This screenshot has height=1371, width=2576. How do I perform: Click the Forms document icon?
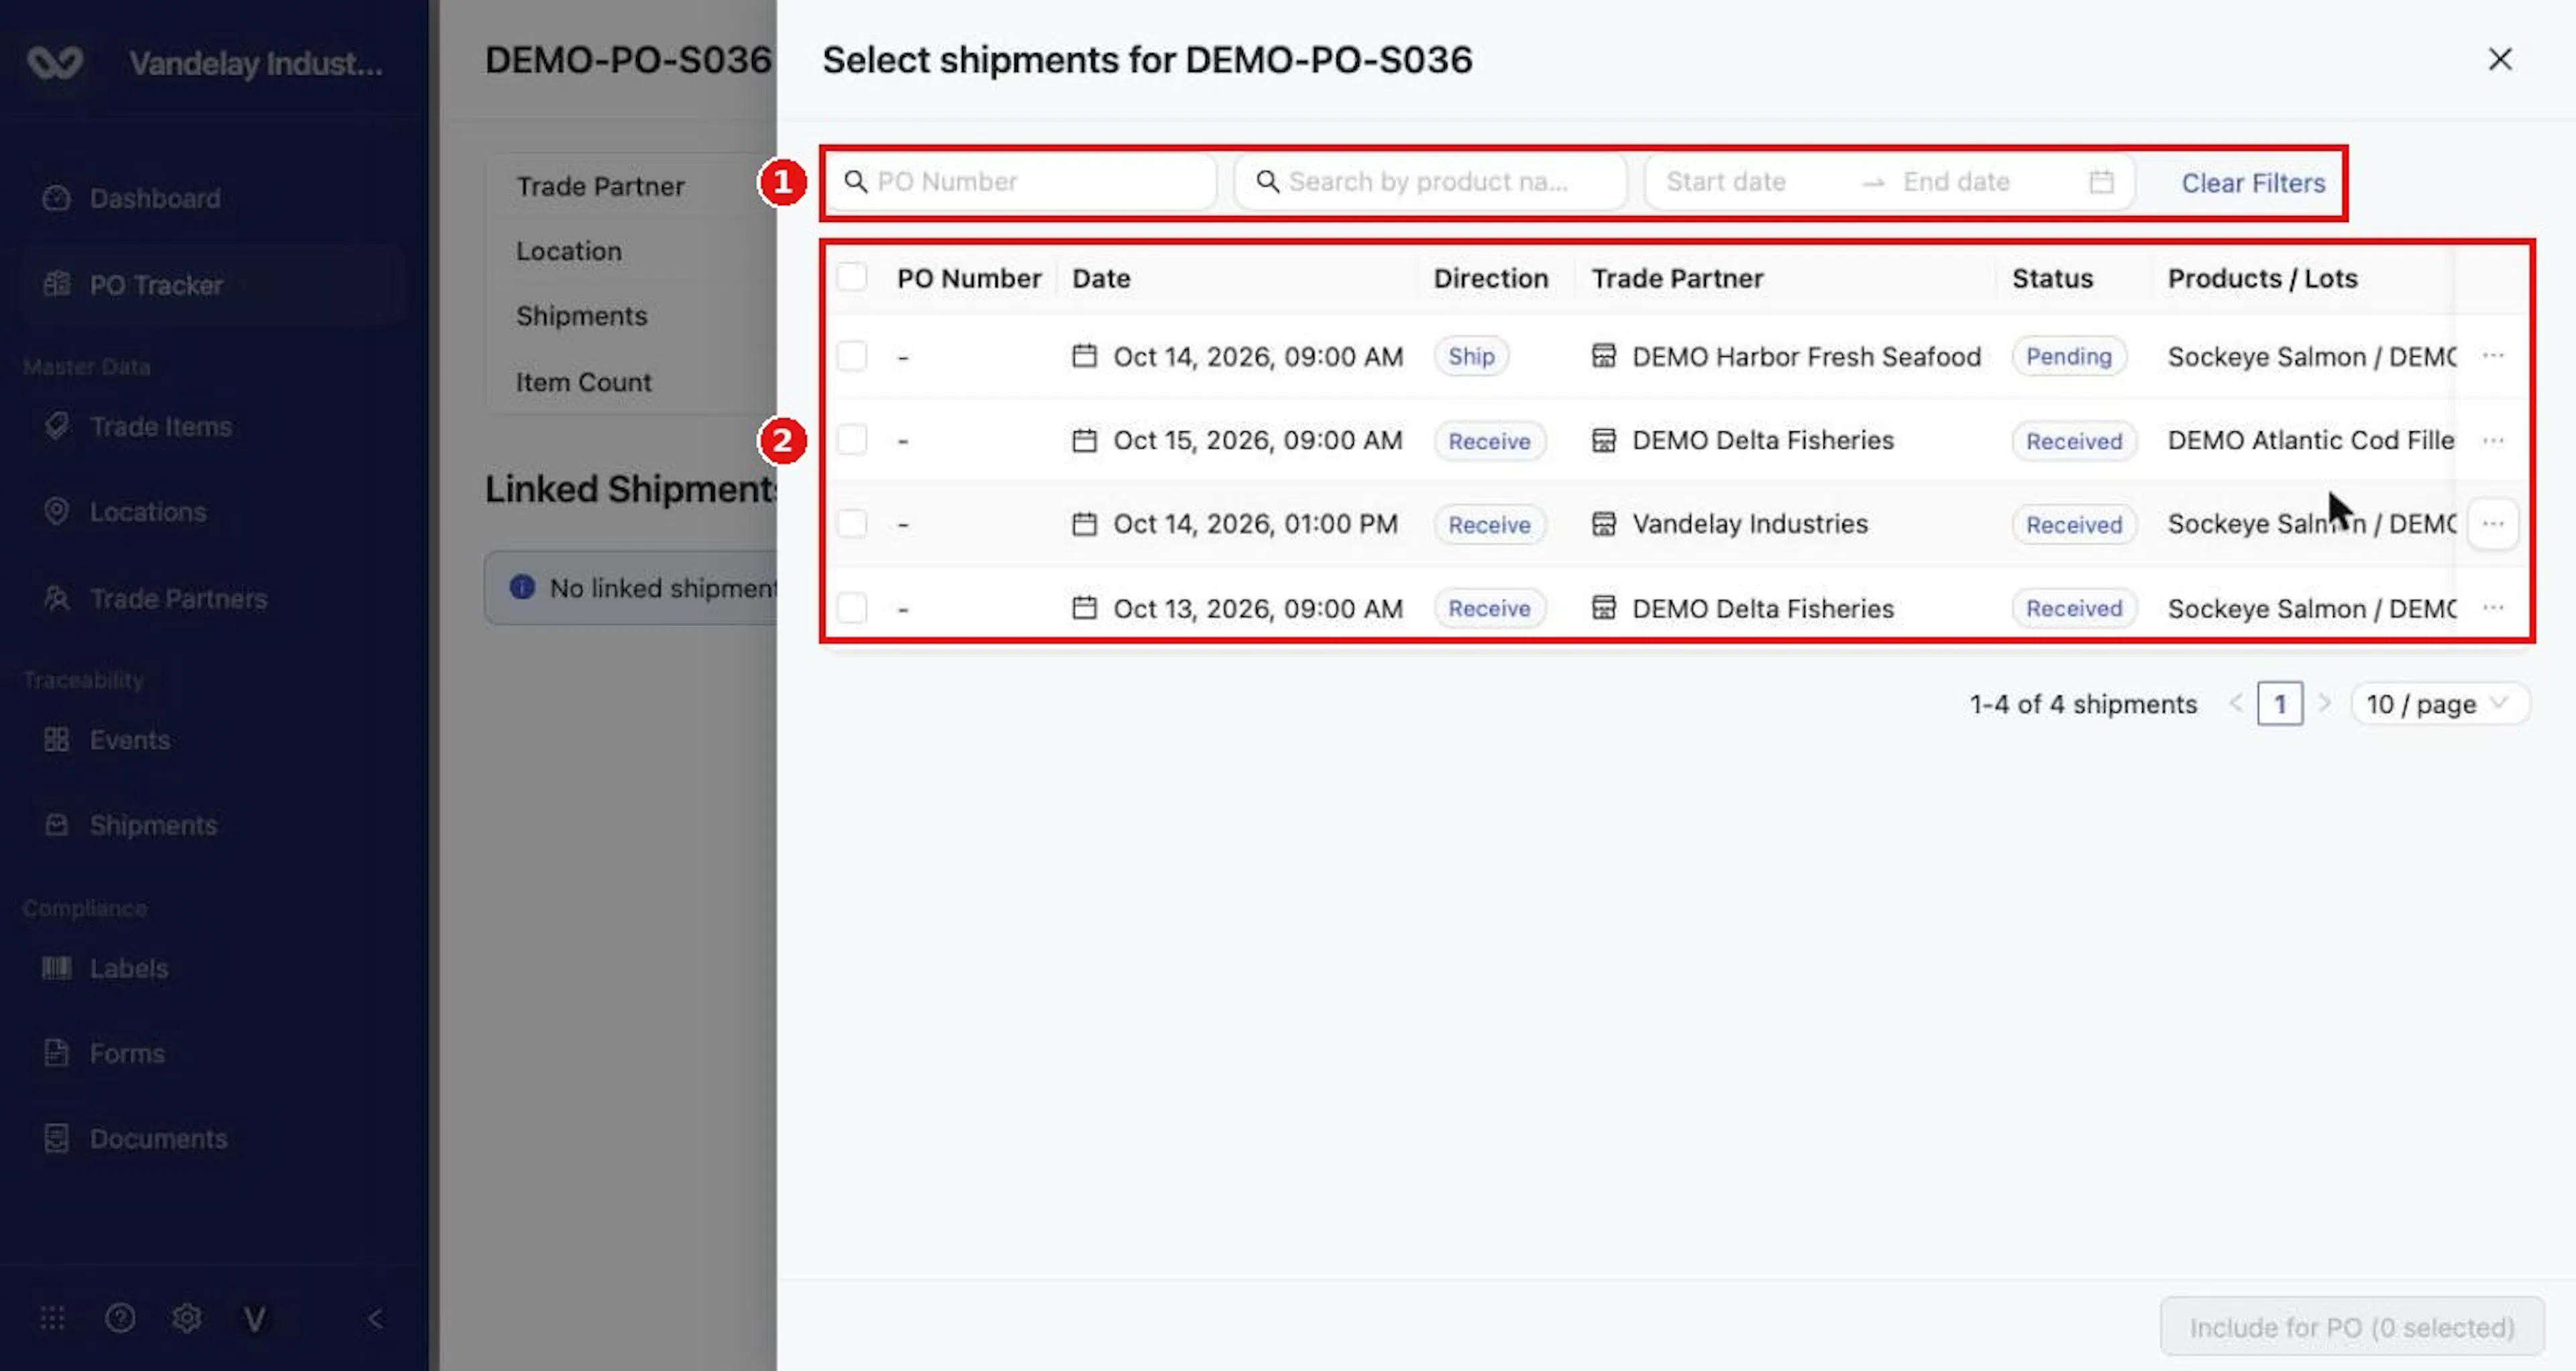[57, 1053]
